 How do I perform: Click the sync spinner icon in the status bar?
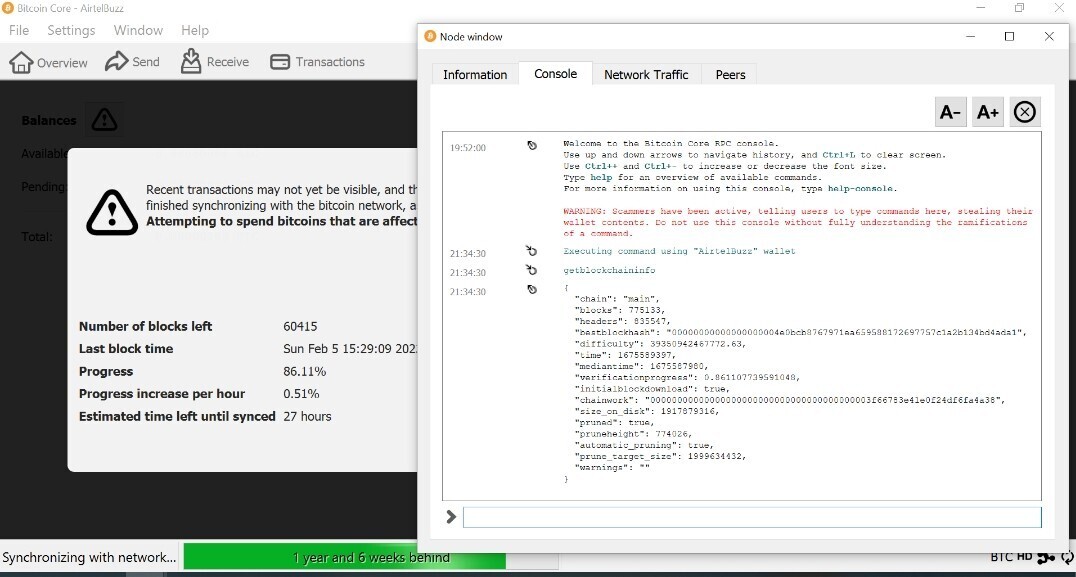pos(1068,558)
